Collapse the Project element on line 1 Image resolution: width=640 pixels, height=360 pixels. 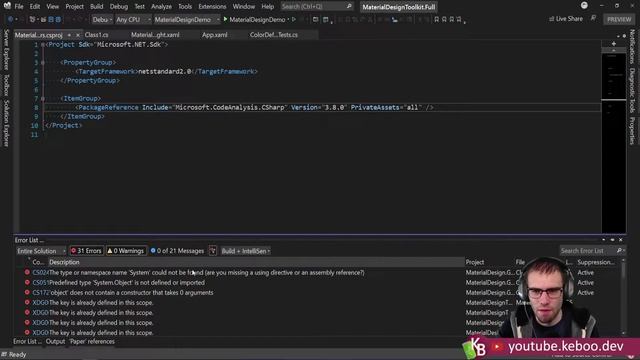click(x=43, y=44)
